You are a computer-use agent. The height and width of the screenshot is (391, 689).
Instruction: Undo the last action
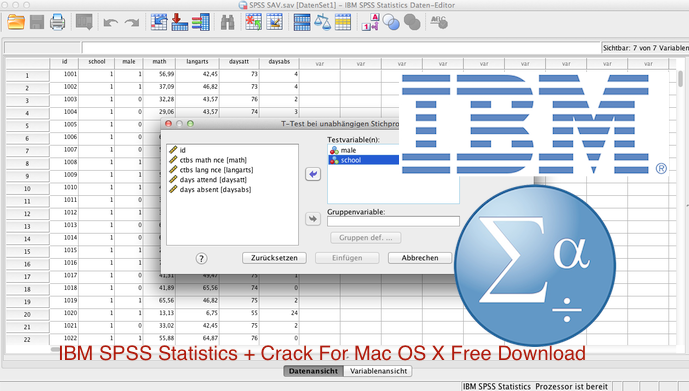point(110,22)
